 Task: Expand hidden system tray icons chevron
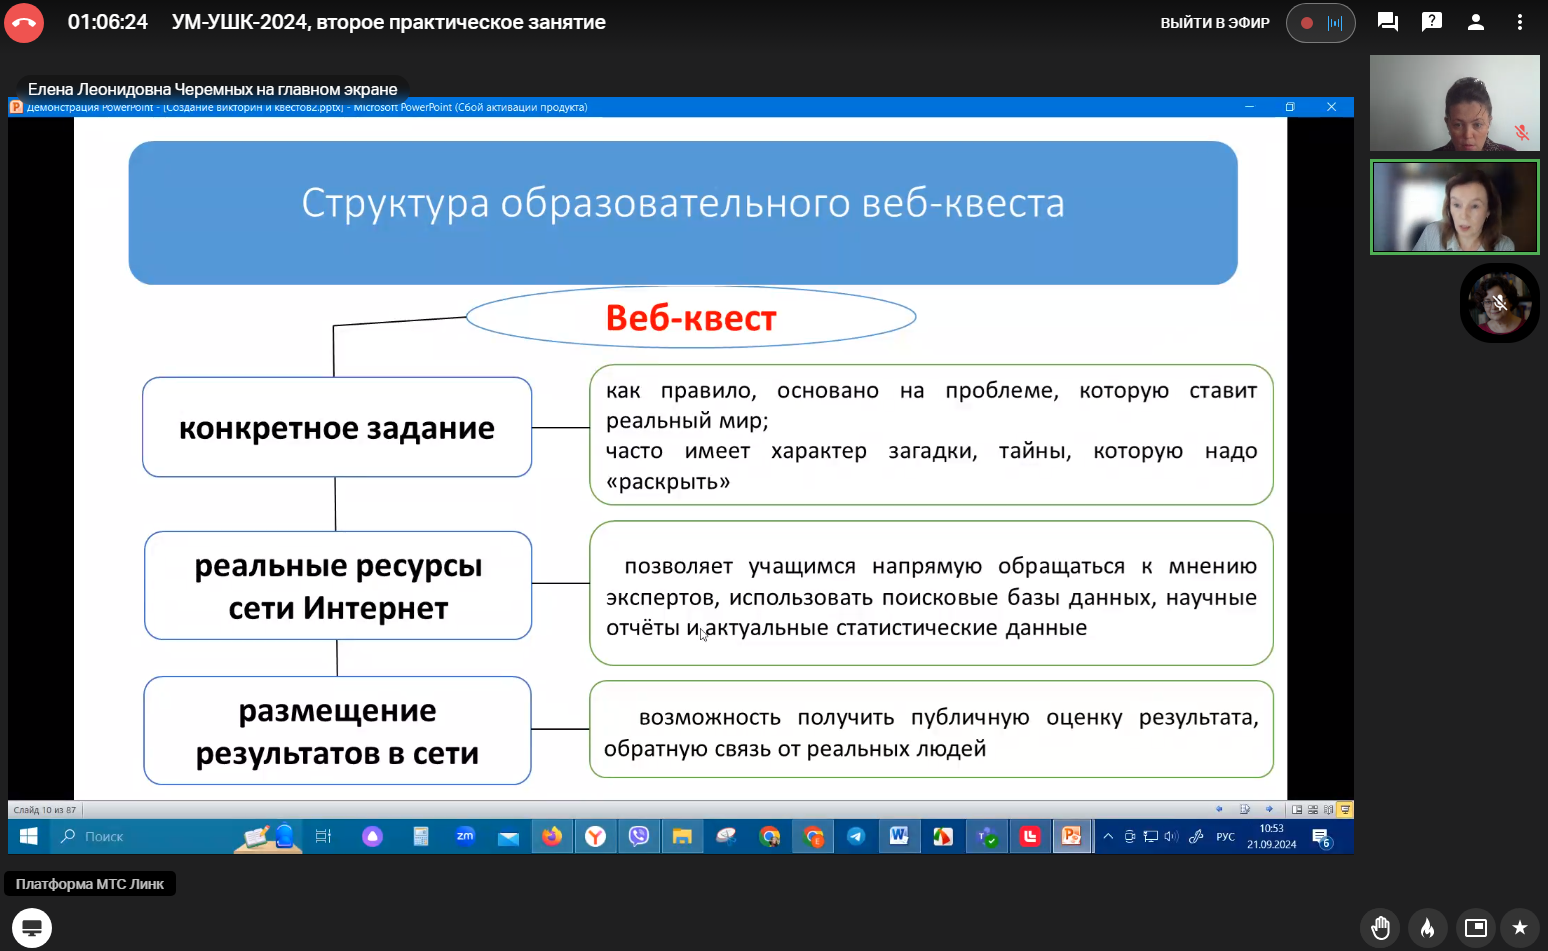1108,837
